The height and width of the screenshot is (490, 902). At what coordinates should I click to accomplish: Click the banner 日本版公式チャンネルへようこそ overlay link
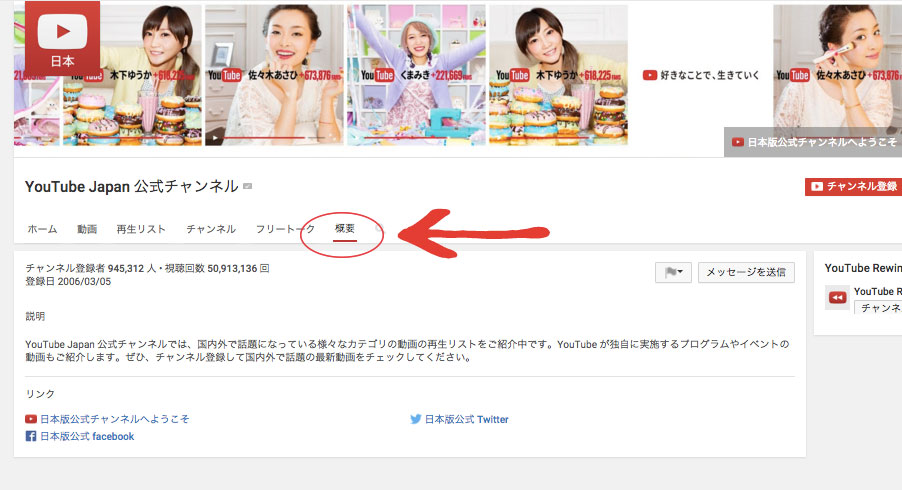pyautogui.click(x=813, y=142)
